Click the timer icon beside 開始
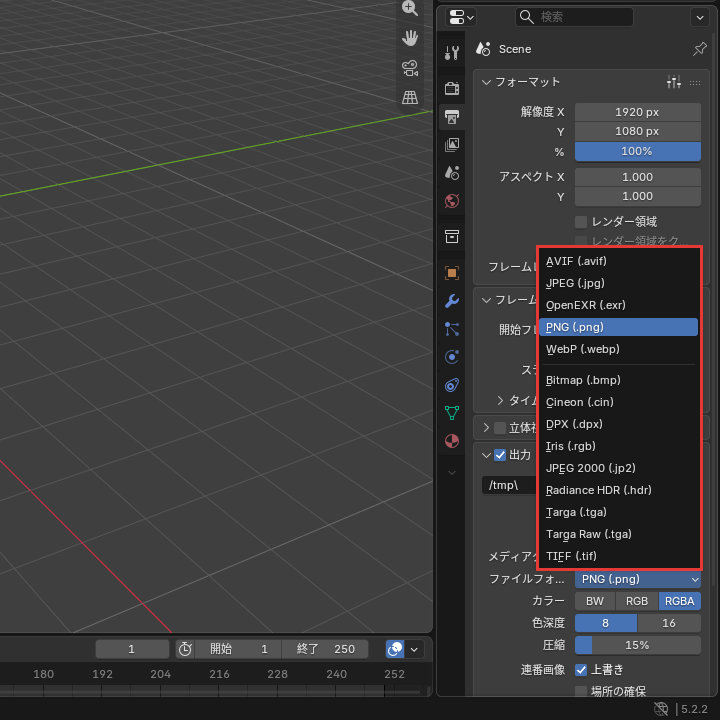Viewport: 720px width, 720px height. 185,649
